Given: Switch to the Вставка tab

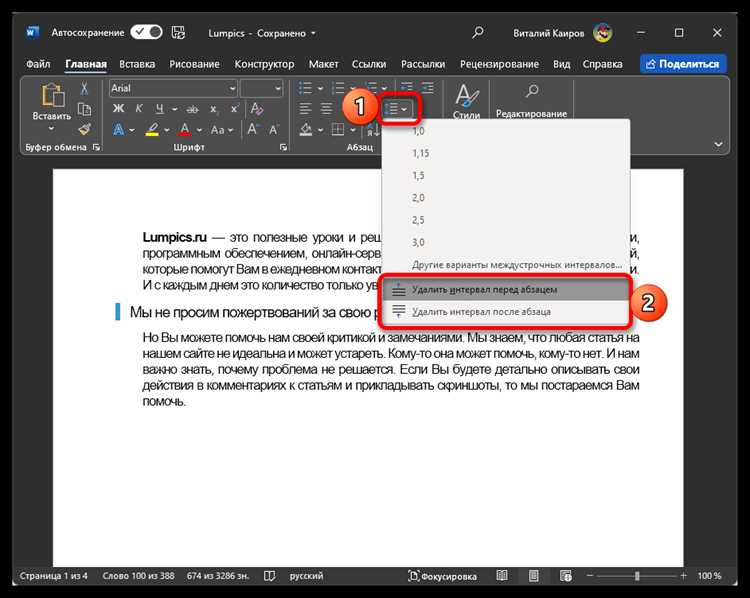Looking at the screenshot, I should coord(137,64).
